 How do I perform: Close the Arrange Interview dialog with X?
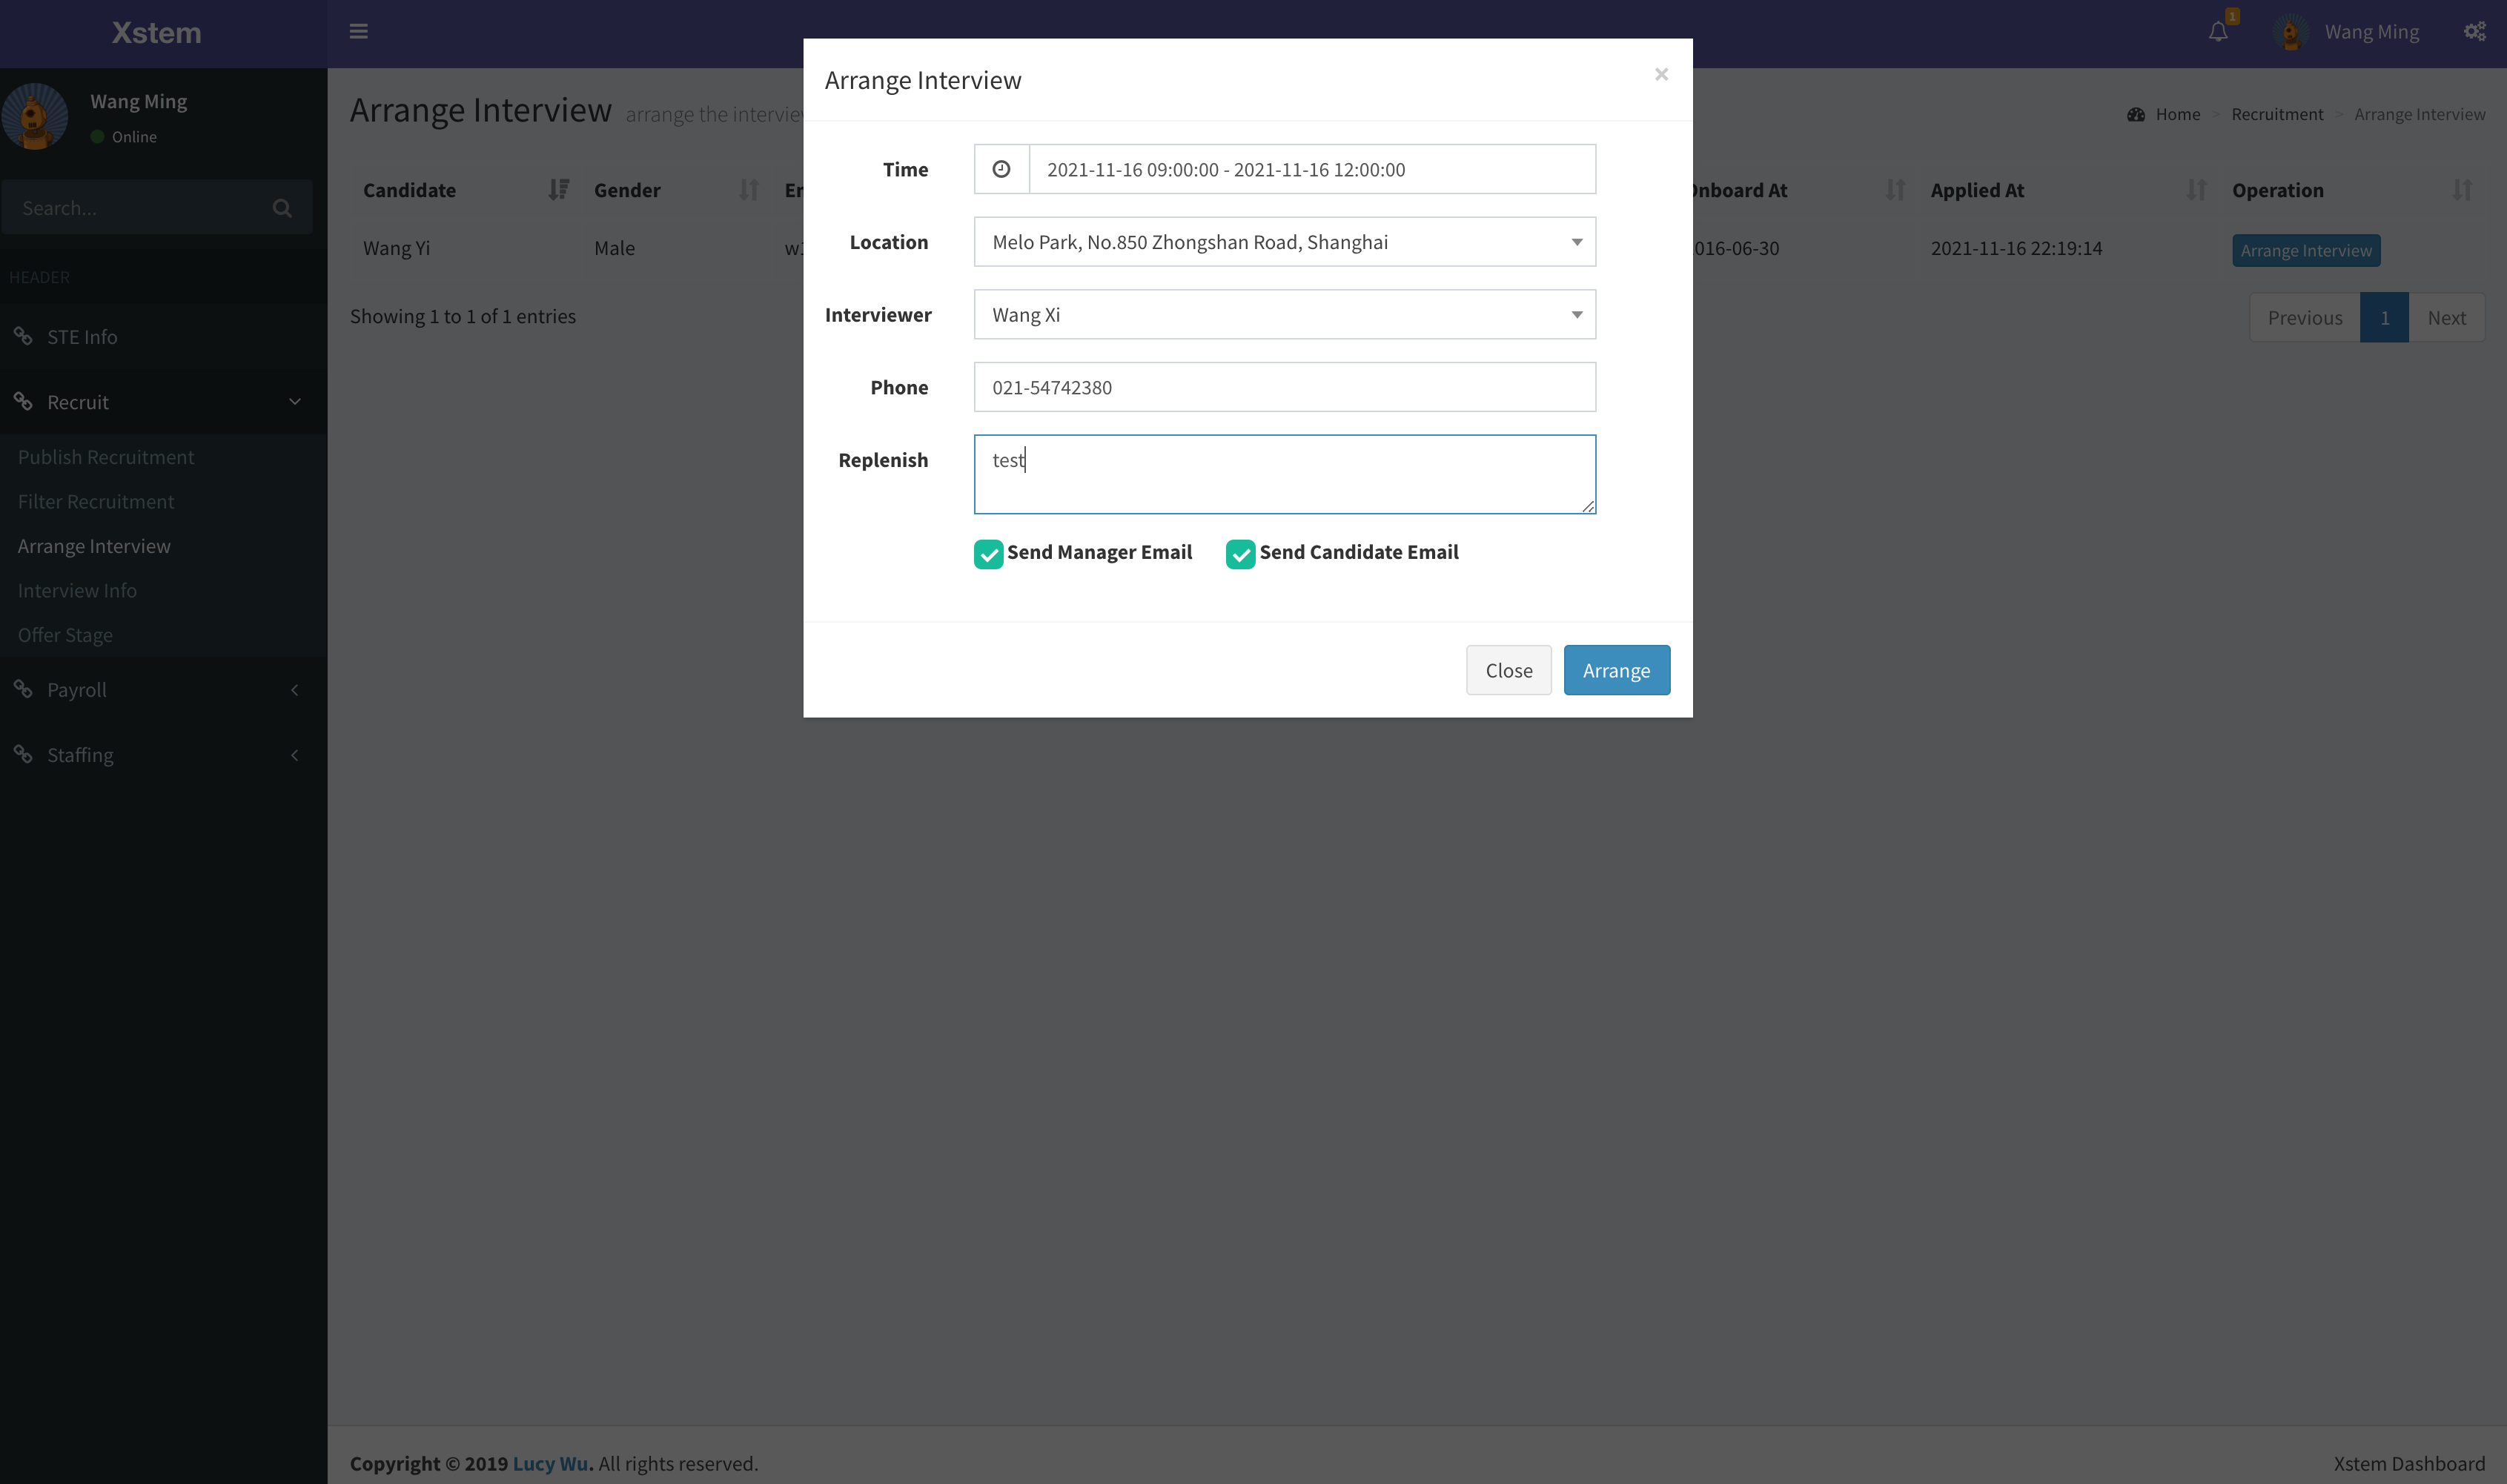point(1661,74)
